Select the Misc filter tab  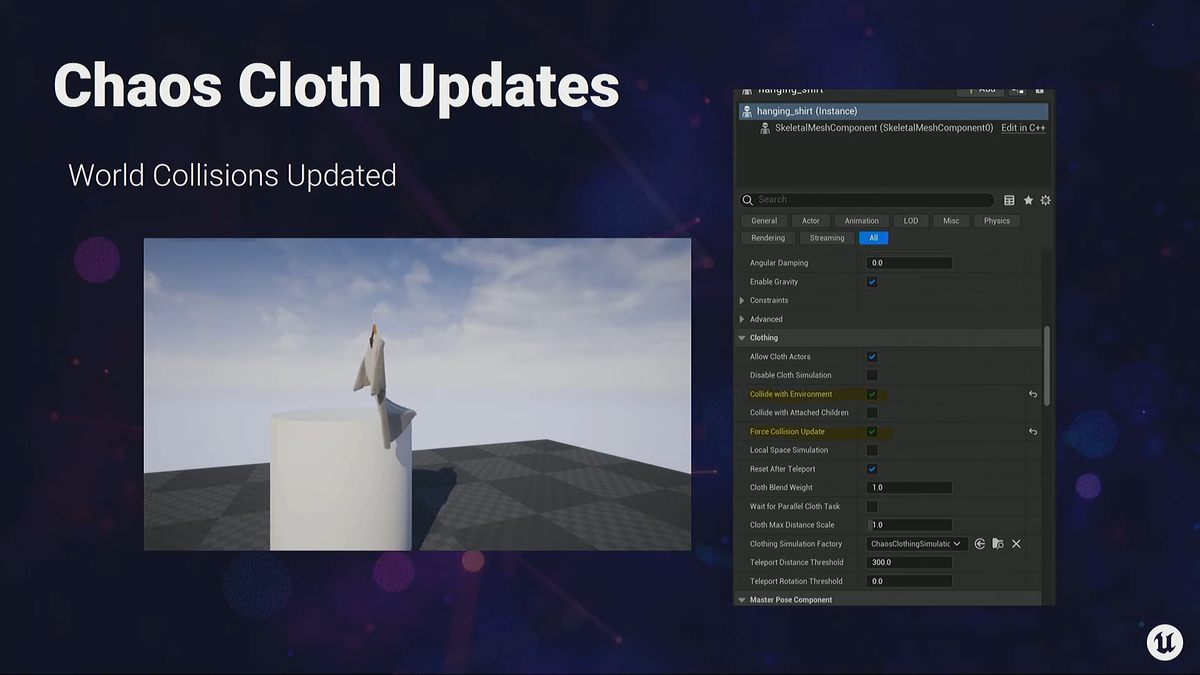coord(951,221)
